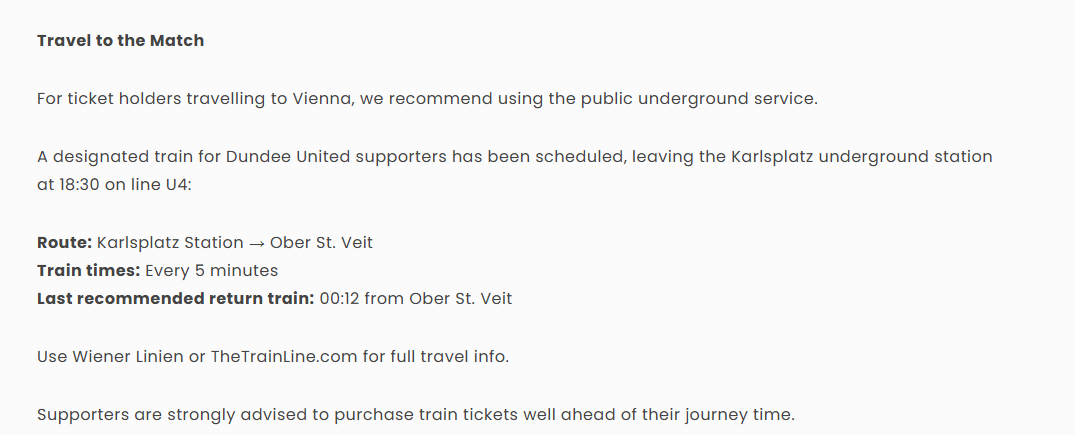Viewport: 1075px width, 435px height.
Task: Click the bold "Route:" label
Action: [x=64, y=243]
